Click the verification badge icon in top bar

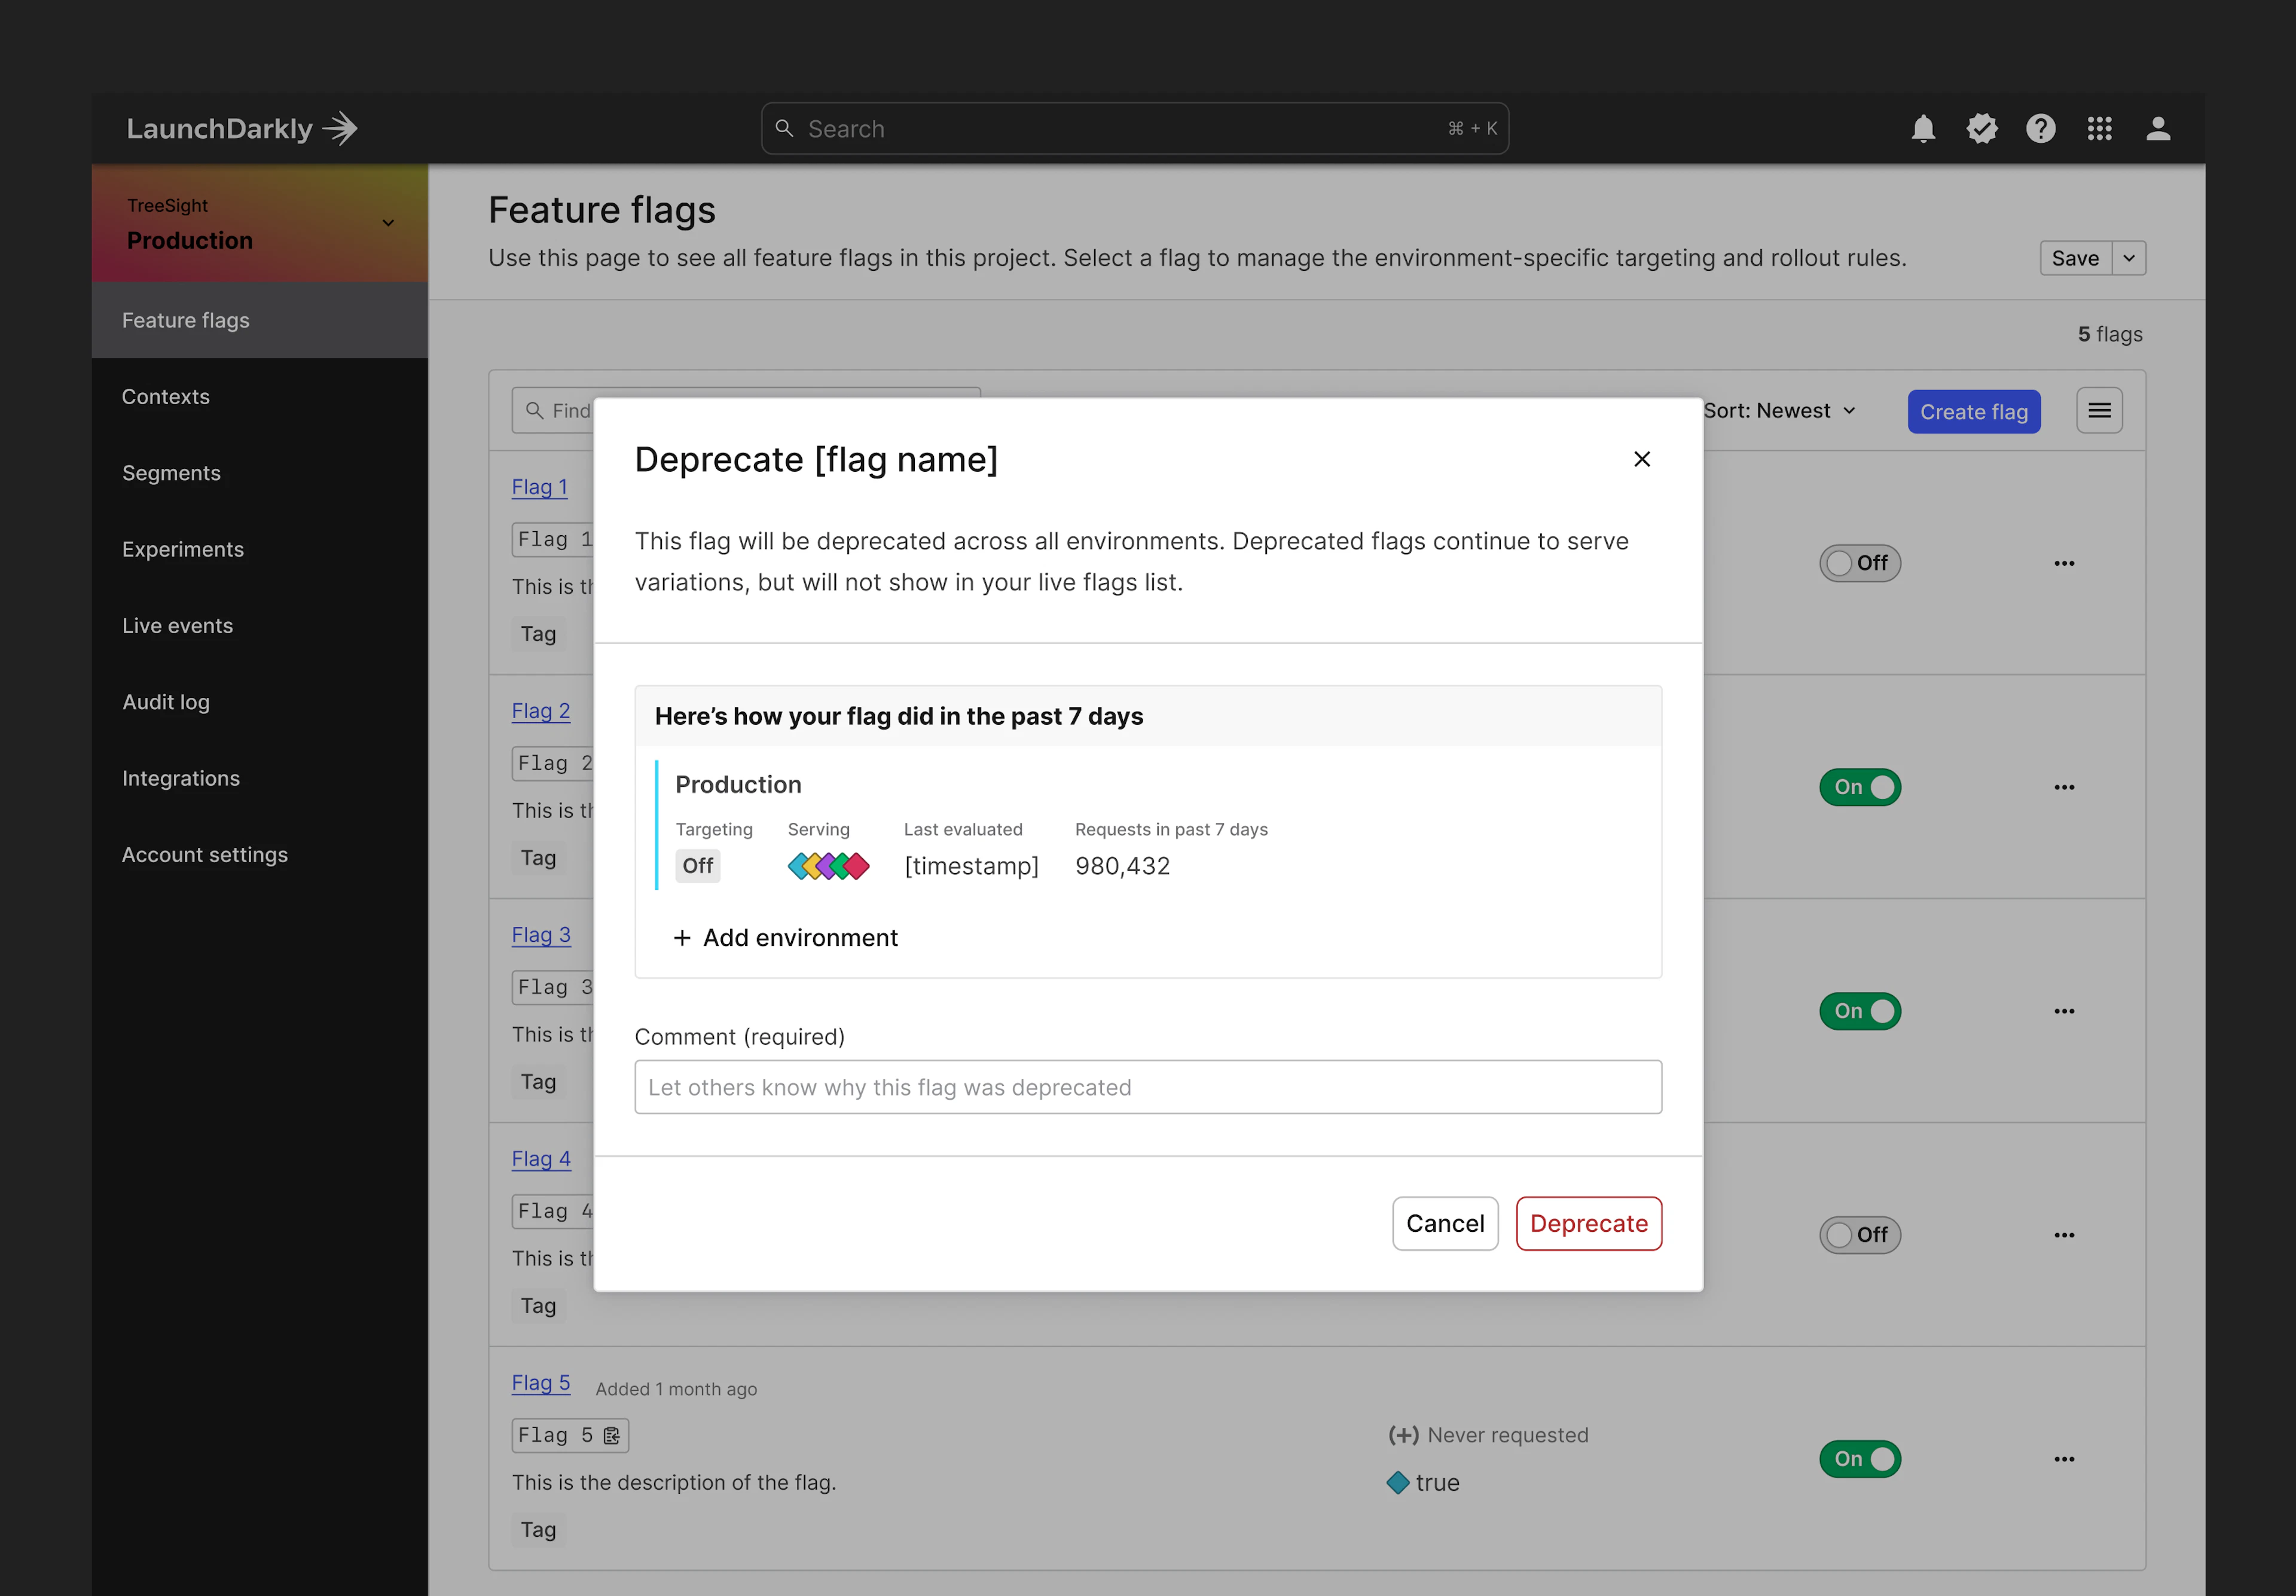tap(1982, 128)
